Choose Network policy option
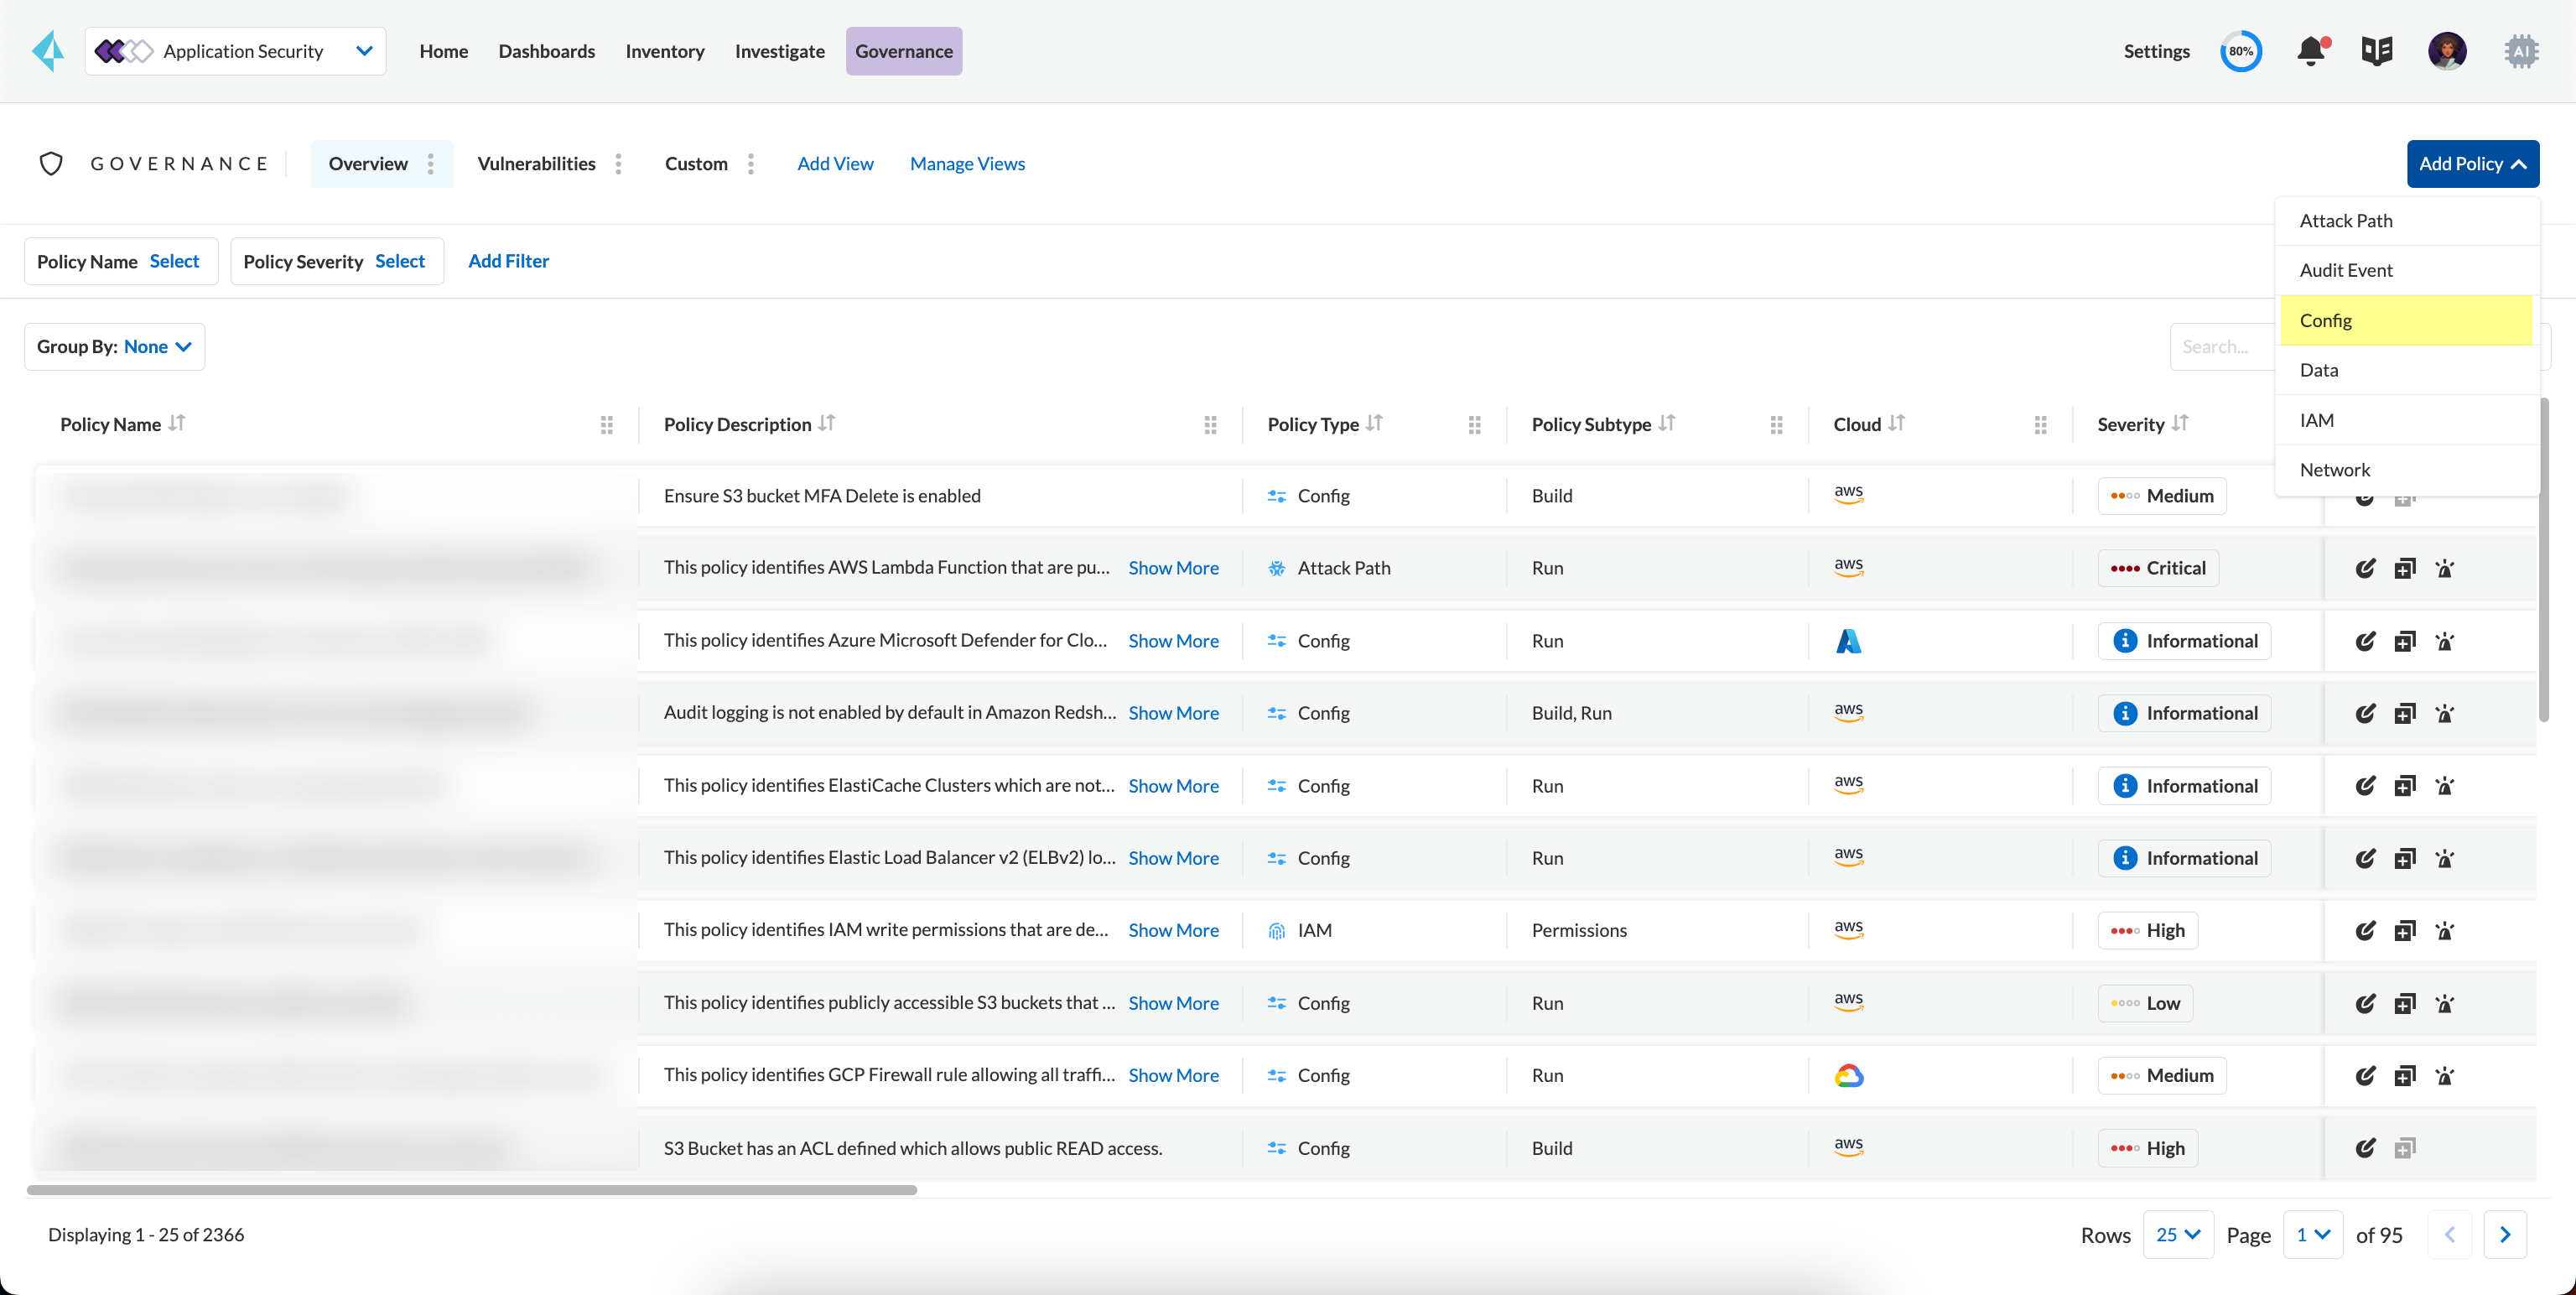Image resolution: width=2576 pixels, height=1295 pixels. [x=2406, y=470]
